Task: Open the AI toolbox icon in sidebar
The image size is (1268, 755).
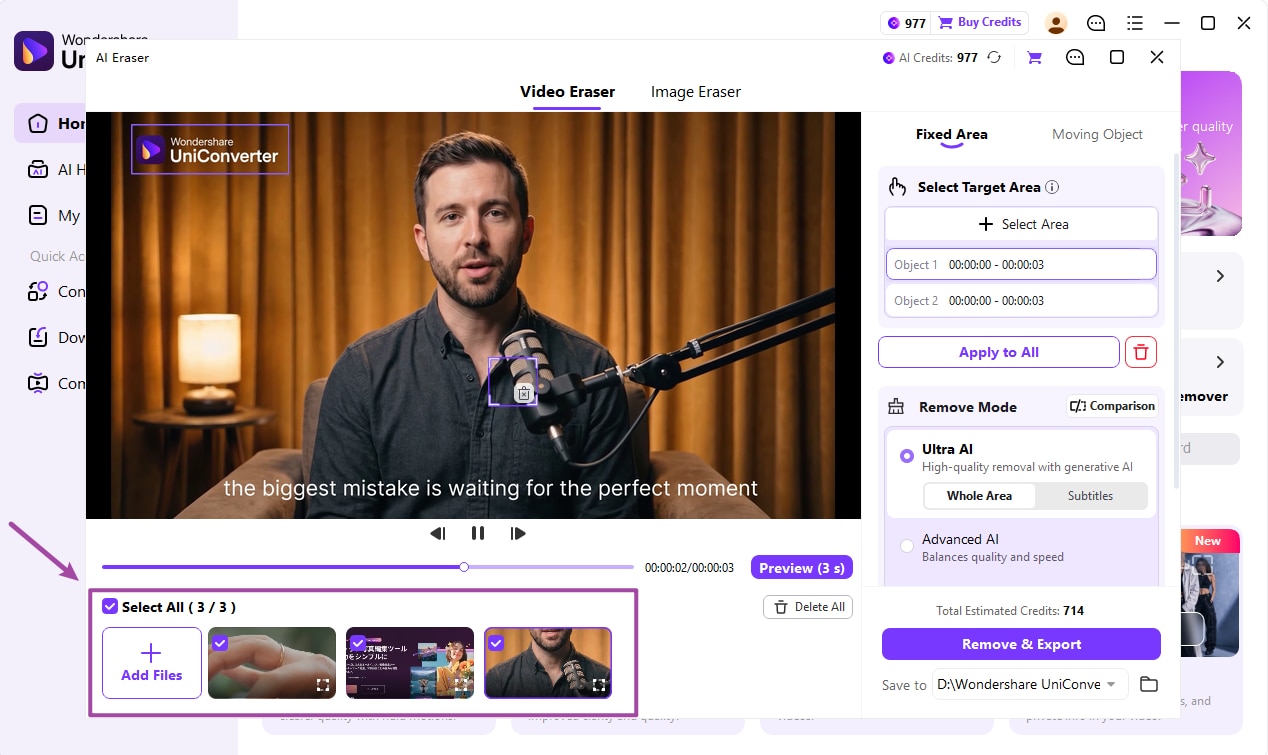Action: pyautogui.click(x=38, y=170)
